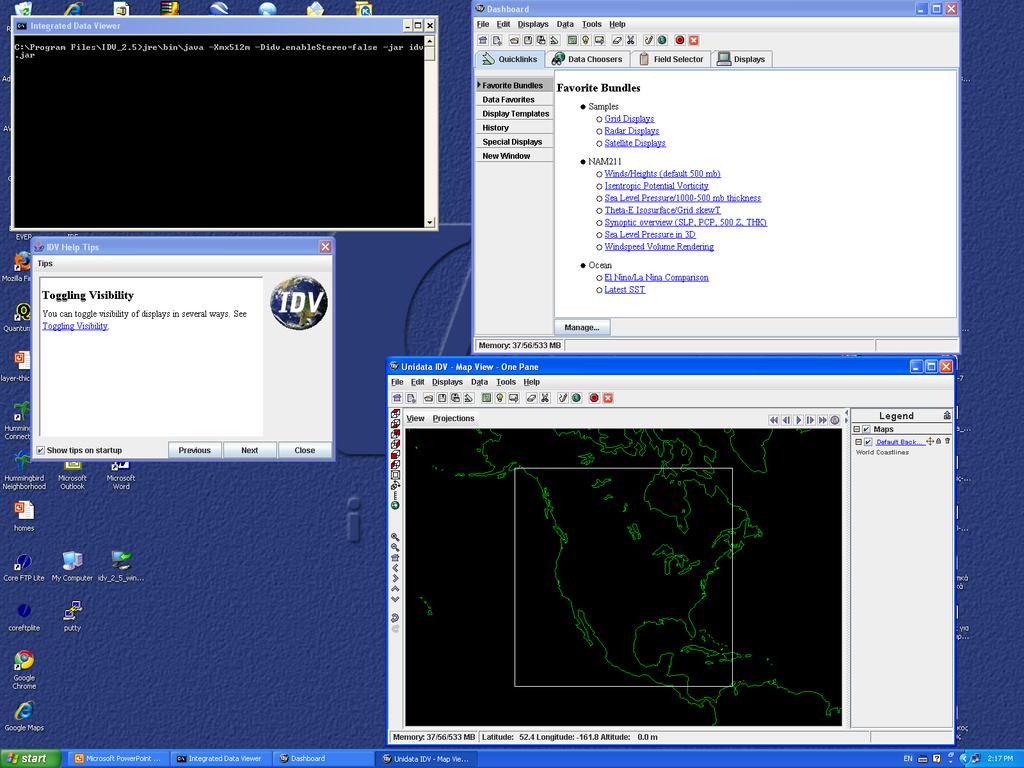This screenshot has width=1024, height=768.
Task: Click the small lock icon on Default Background row
Action: coord(938,441)
